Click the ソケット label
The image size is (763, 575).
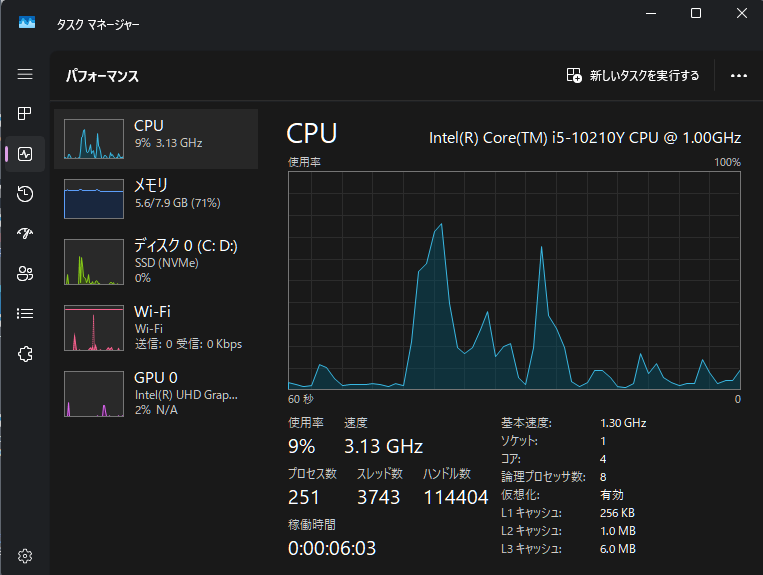click(519, 441)
